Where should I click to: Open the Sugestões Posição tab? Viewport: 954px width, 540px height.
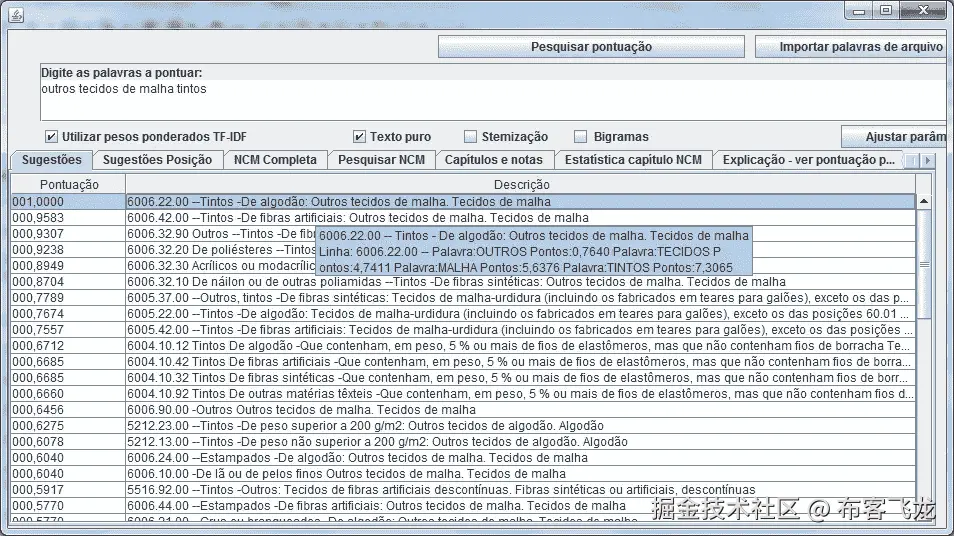(x=157, y=160)
